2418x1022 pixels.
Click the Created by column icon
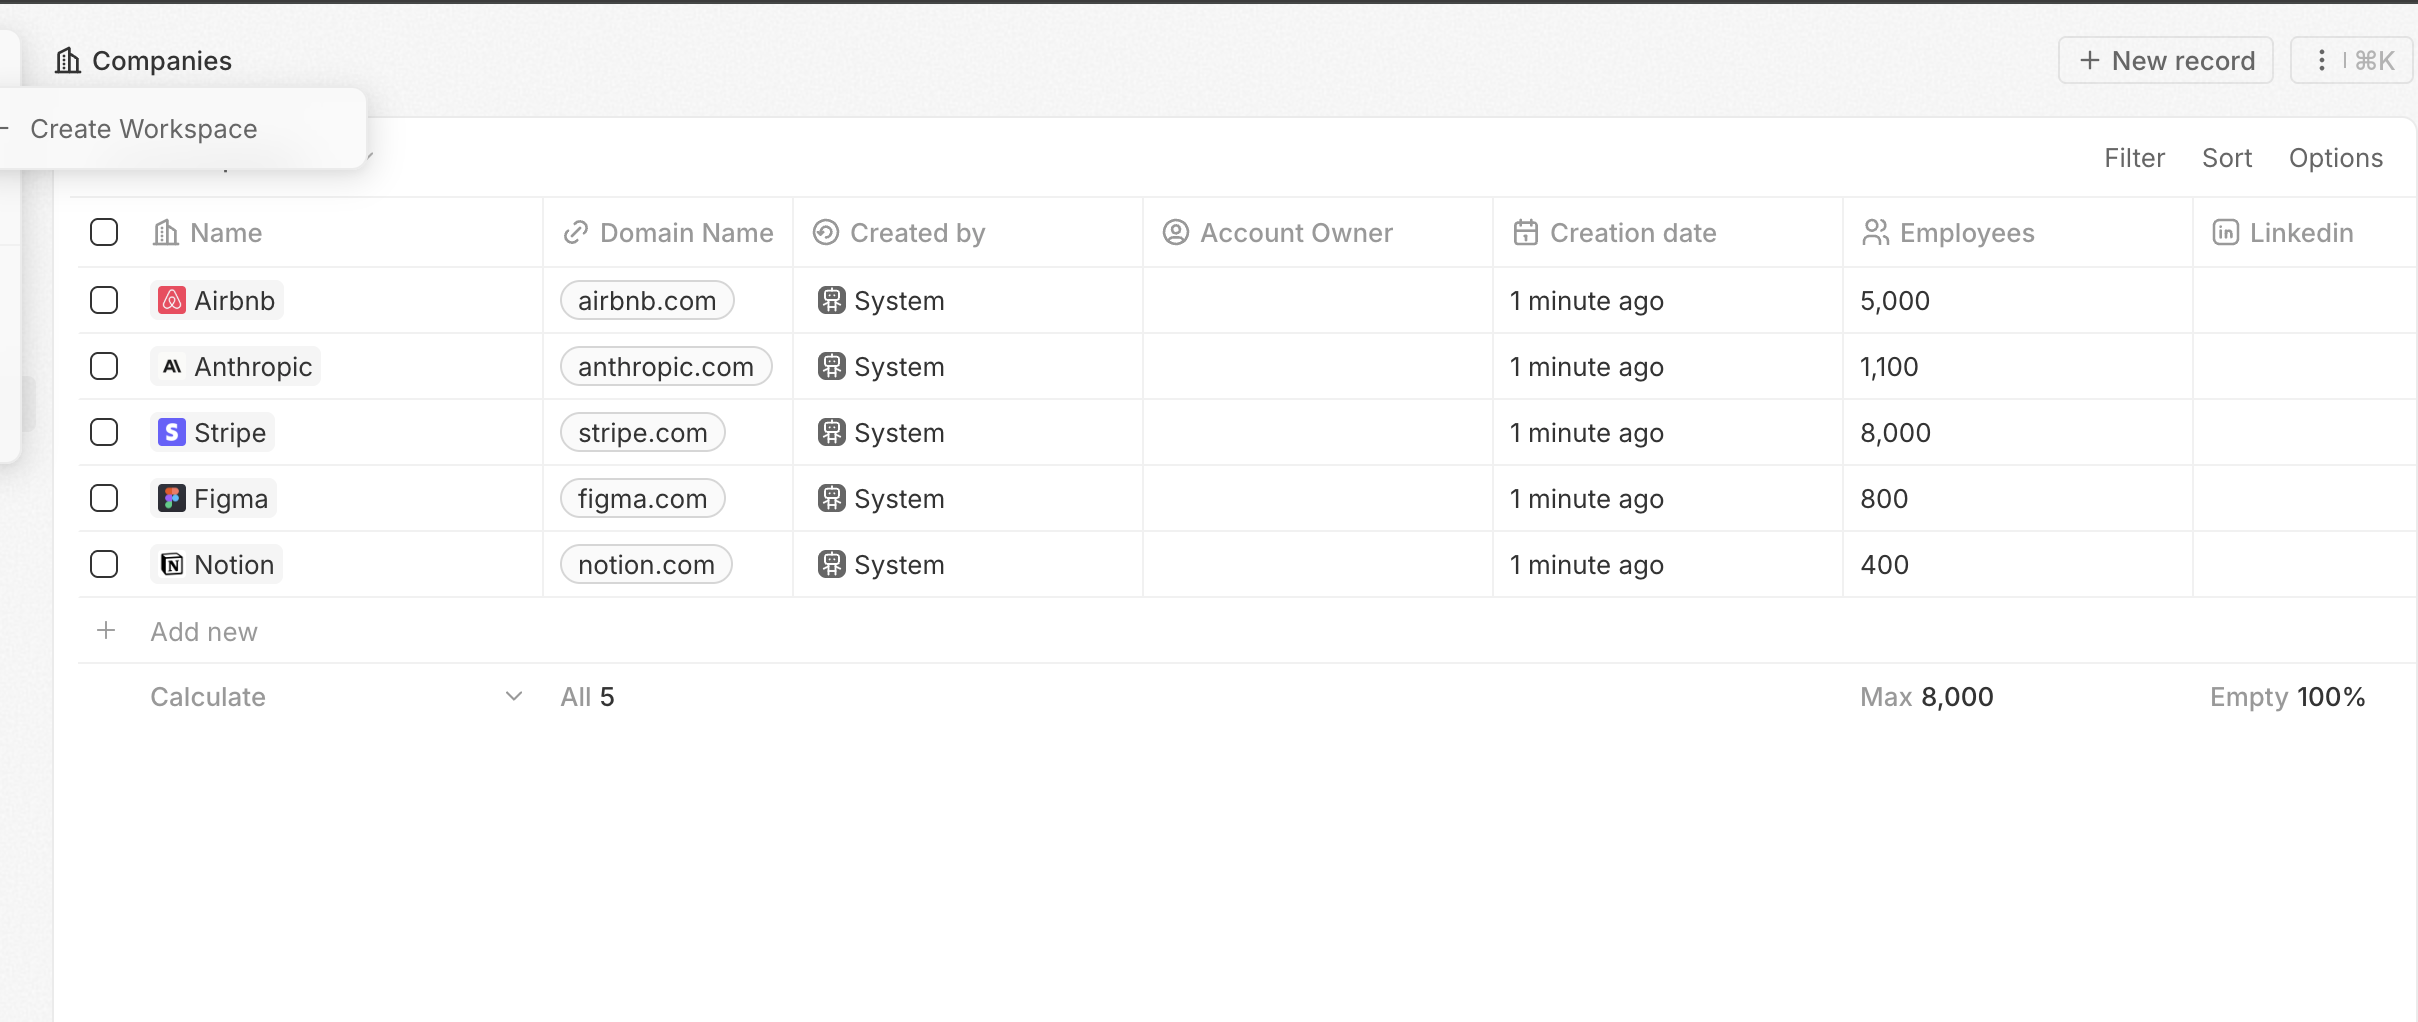(826, 232)
